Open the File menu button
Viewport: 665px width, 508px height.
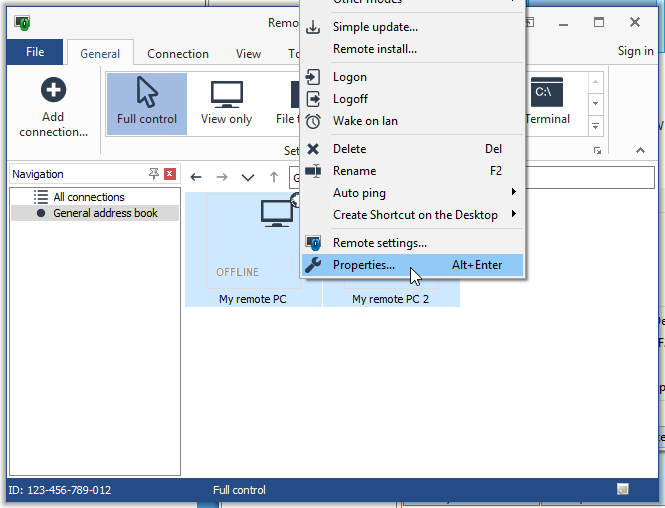35,52
